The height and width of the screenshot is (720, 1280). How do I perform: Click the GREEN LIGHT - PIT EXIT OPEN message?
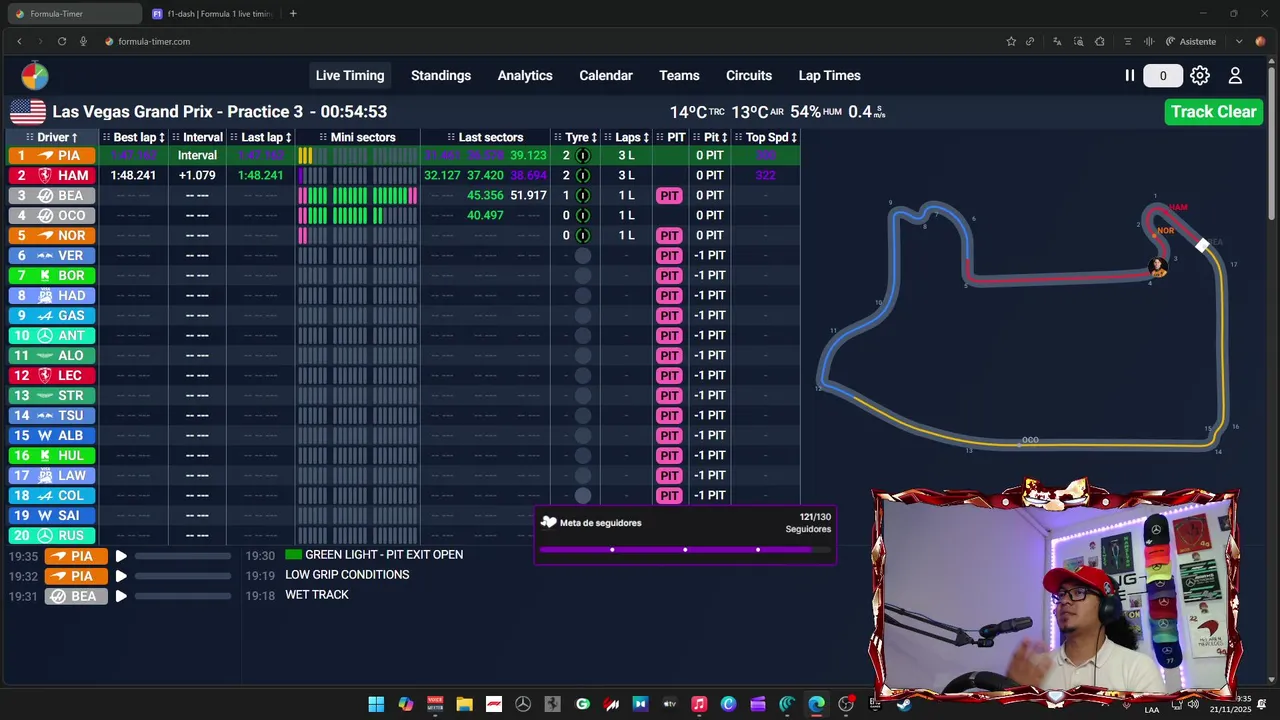point(384,555)
